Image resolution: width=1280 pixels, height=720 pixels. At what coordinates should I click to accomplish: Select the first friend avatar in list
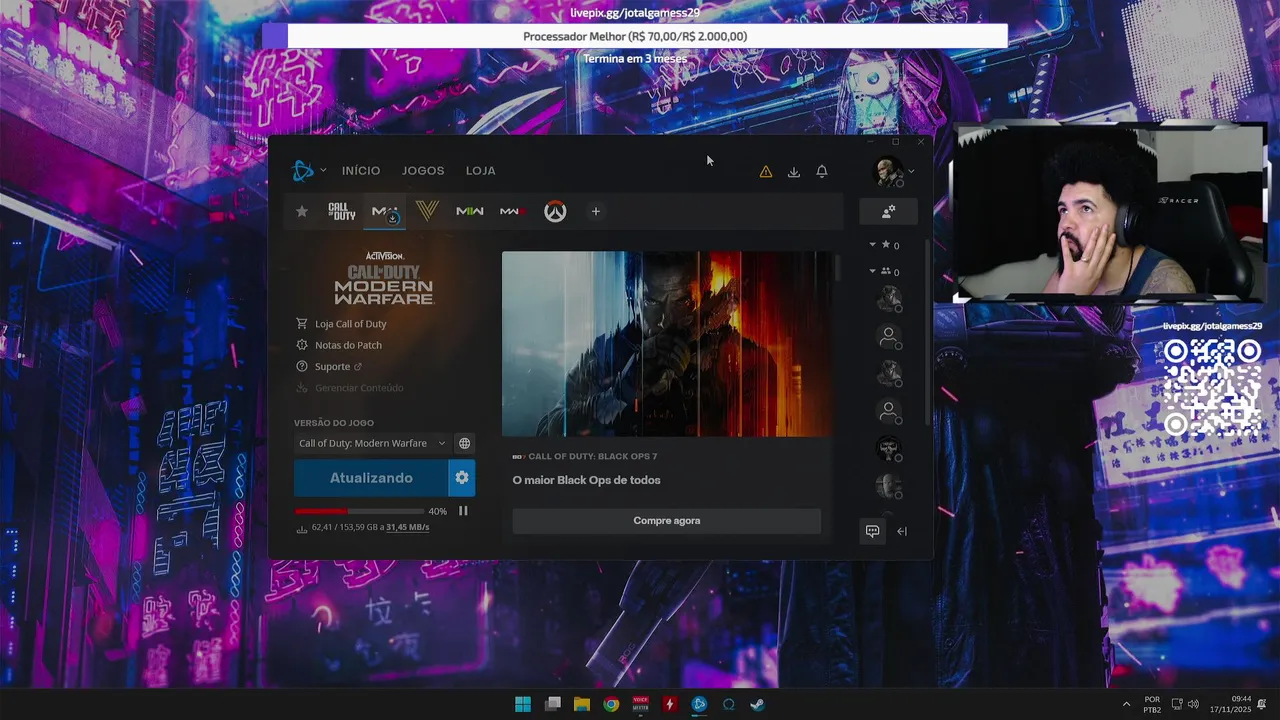(x=888, y=298)
